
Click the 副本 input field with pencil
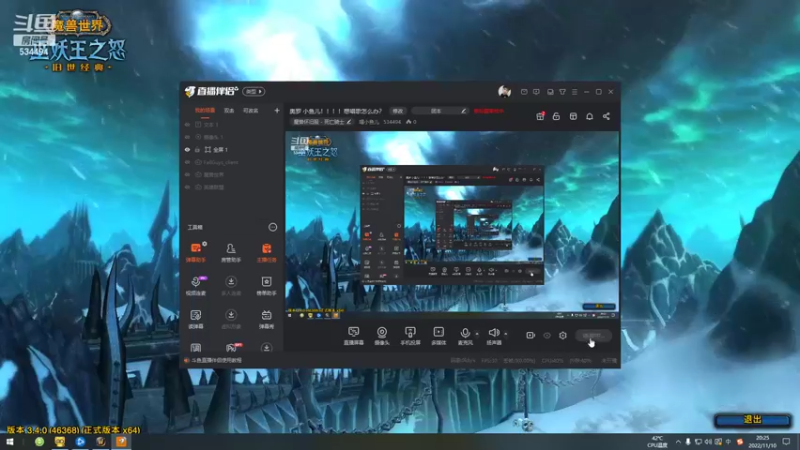coord(440,111)
